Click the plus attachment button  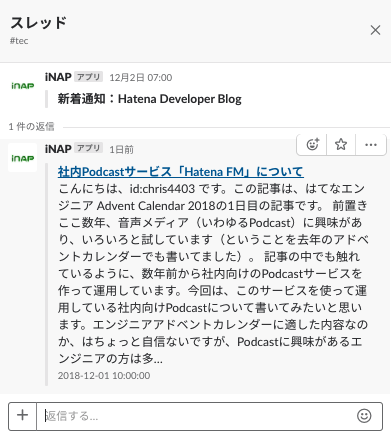pos(22,416)
